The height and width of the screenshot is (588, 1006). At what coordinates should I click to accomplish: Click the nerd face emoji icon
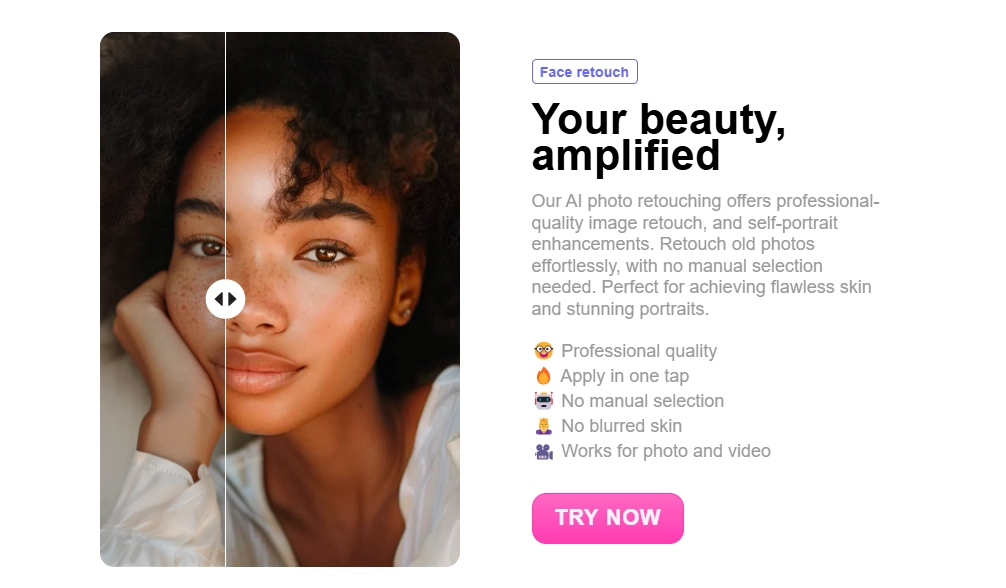click(x=543, y=351)
